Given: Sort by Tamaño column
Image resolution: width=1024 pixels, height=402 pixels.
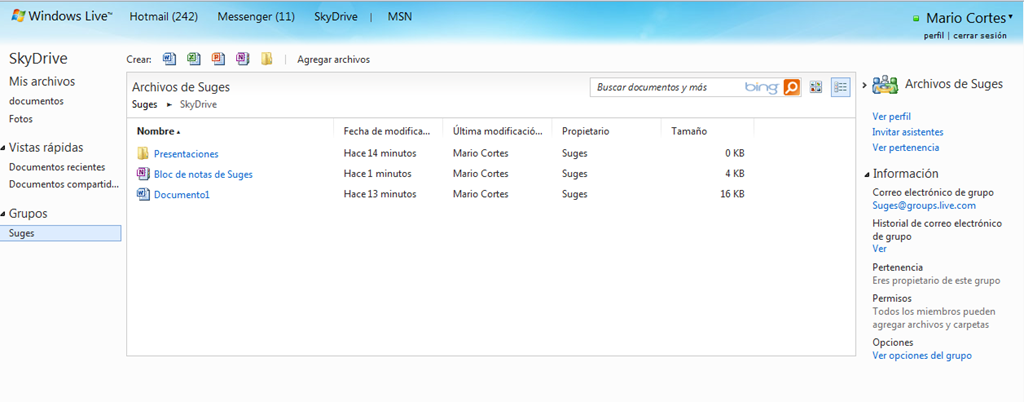Looking at the screenshot, I should tap(689, 131).
